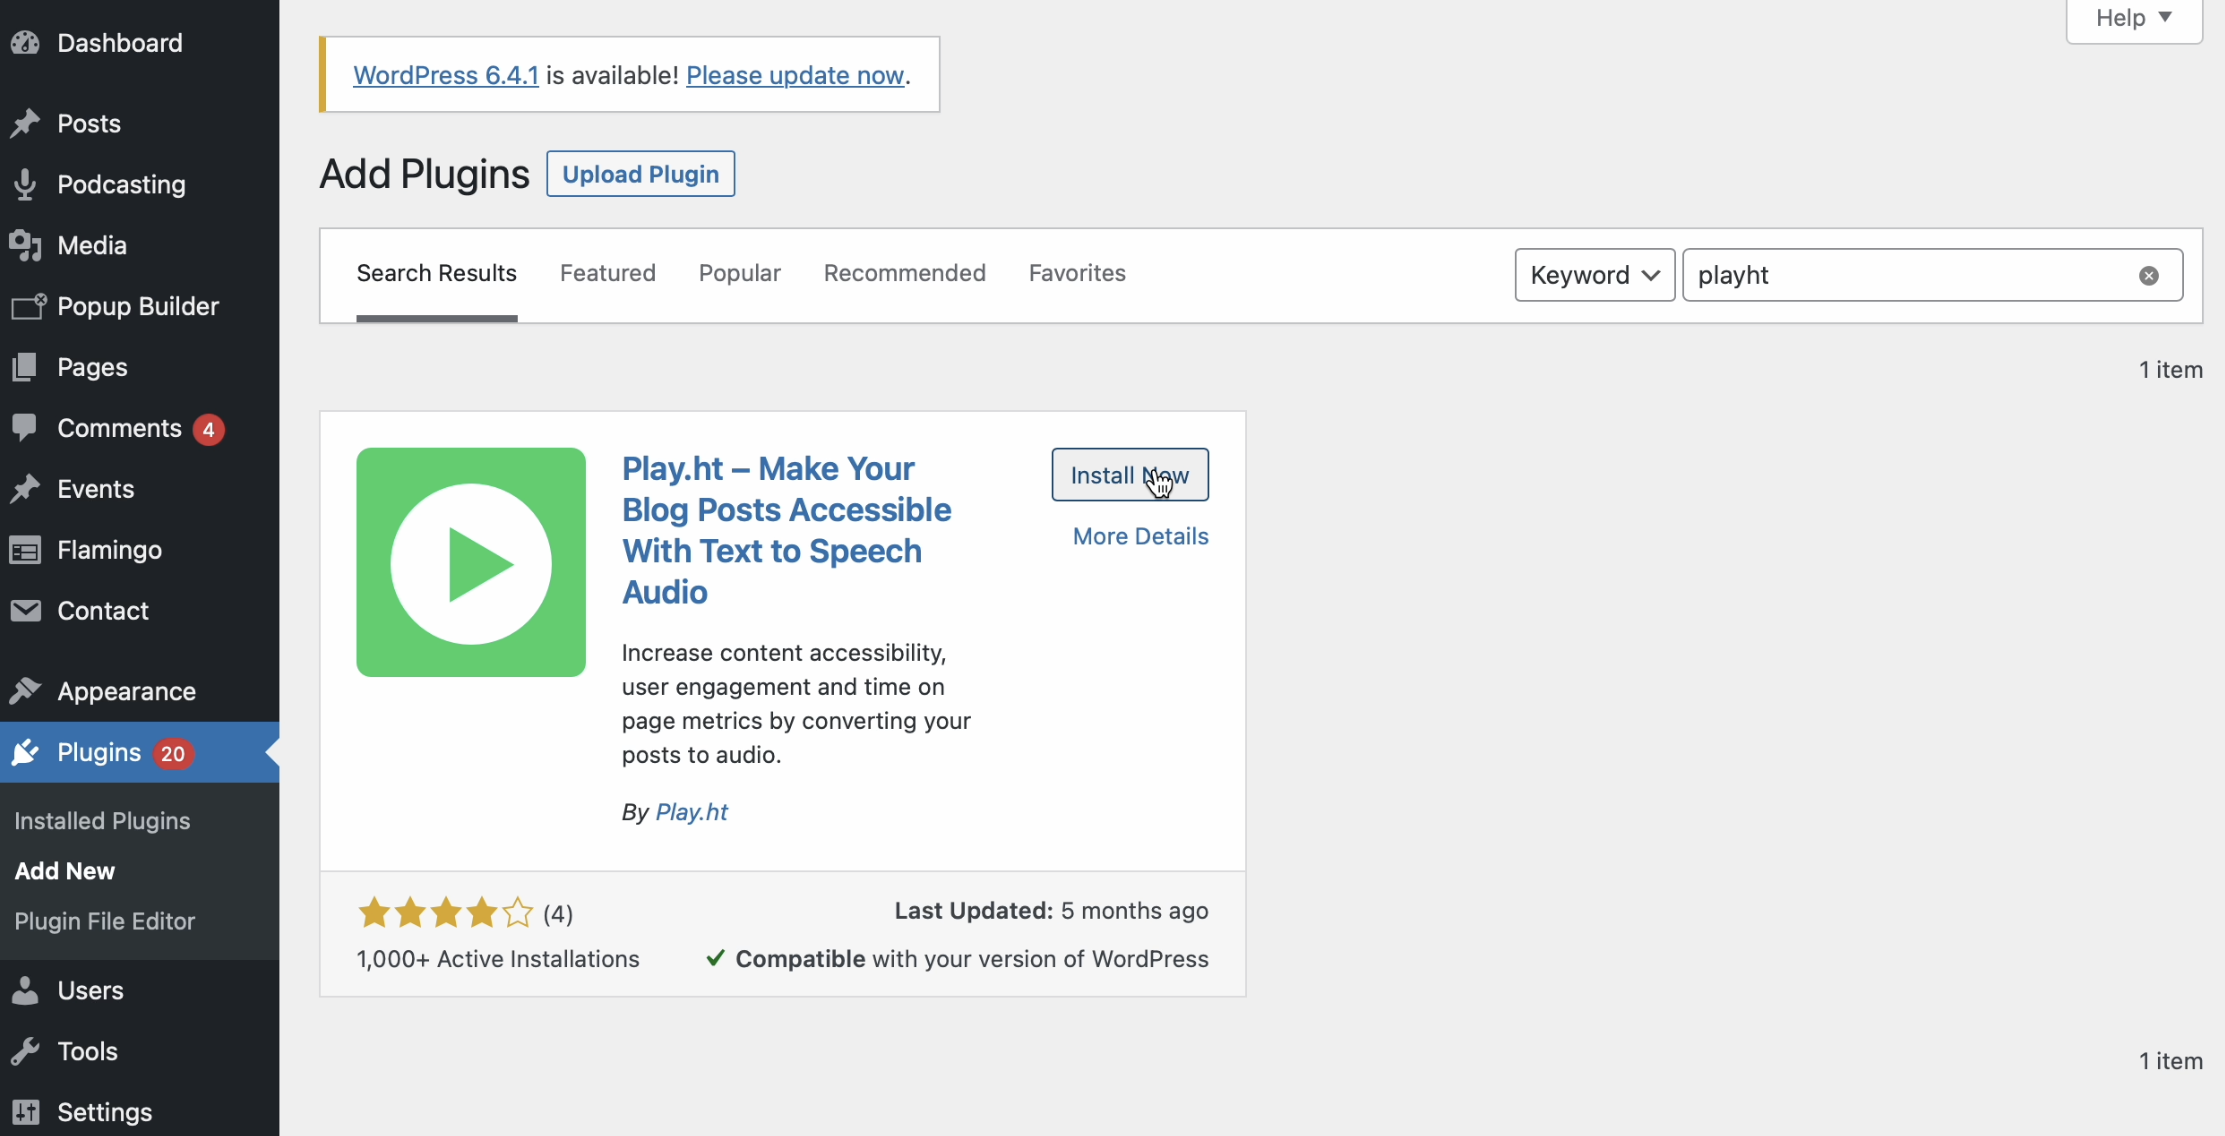Expand the Help panel dropdown
This screenshot has width=2225, height=1136.
point(2134,18)
